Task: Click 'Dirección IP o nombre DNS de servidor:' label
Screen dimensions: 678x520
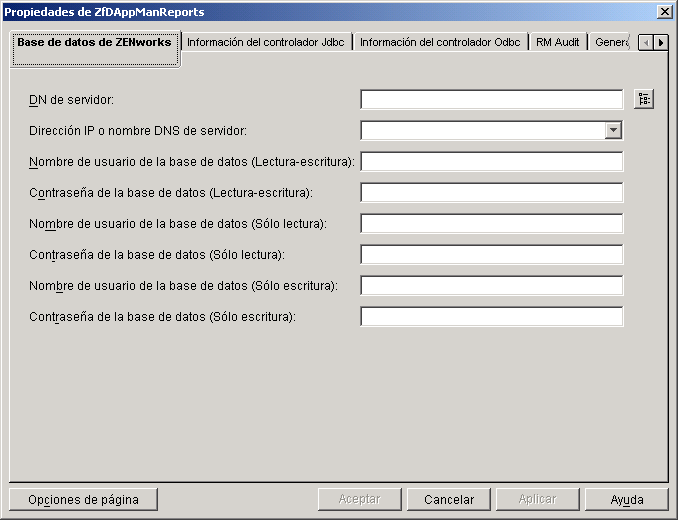Action: tap(138, 131)
